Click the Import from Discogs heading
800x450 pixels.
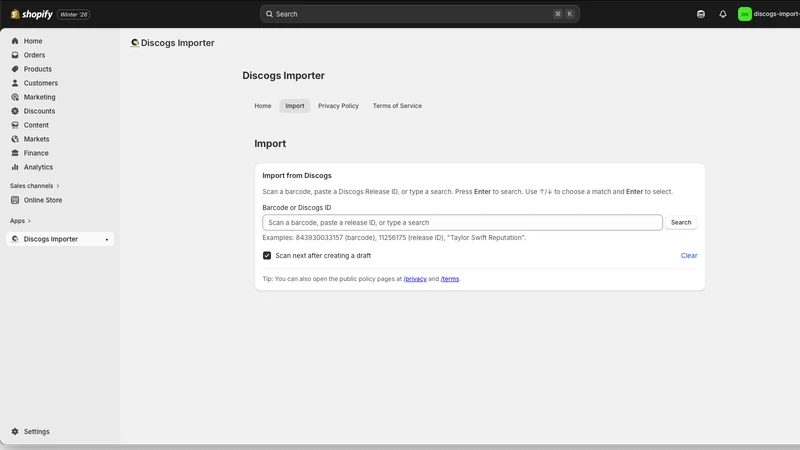pyautogui.click(x=297, y=176)
